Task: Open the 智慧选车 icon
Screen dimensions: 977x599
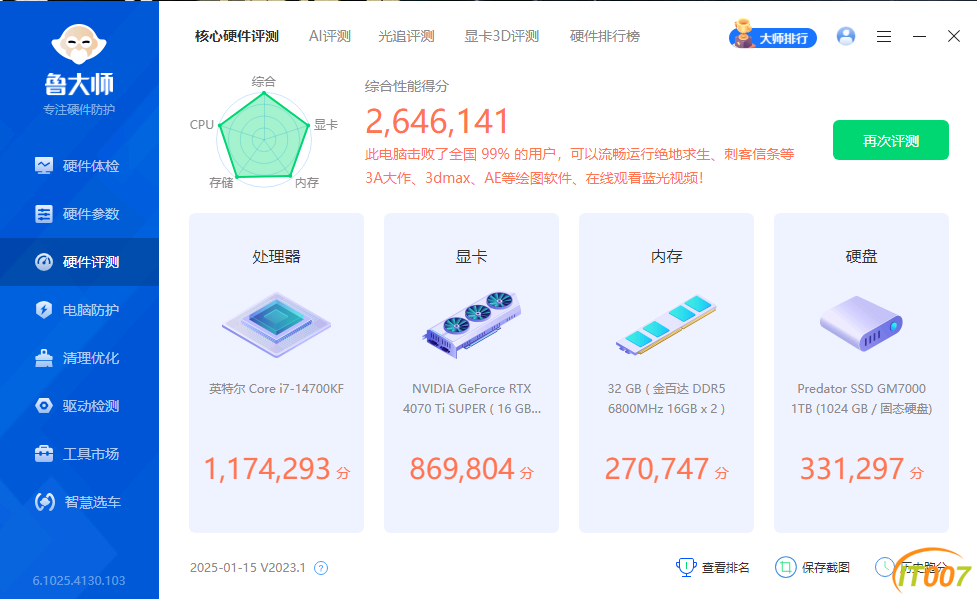Action: pyautogui.click(x=44, y=502)
